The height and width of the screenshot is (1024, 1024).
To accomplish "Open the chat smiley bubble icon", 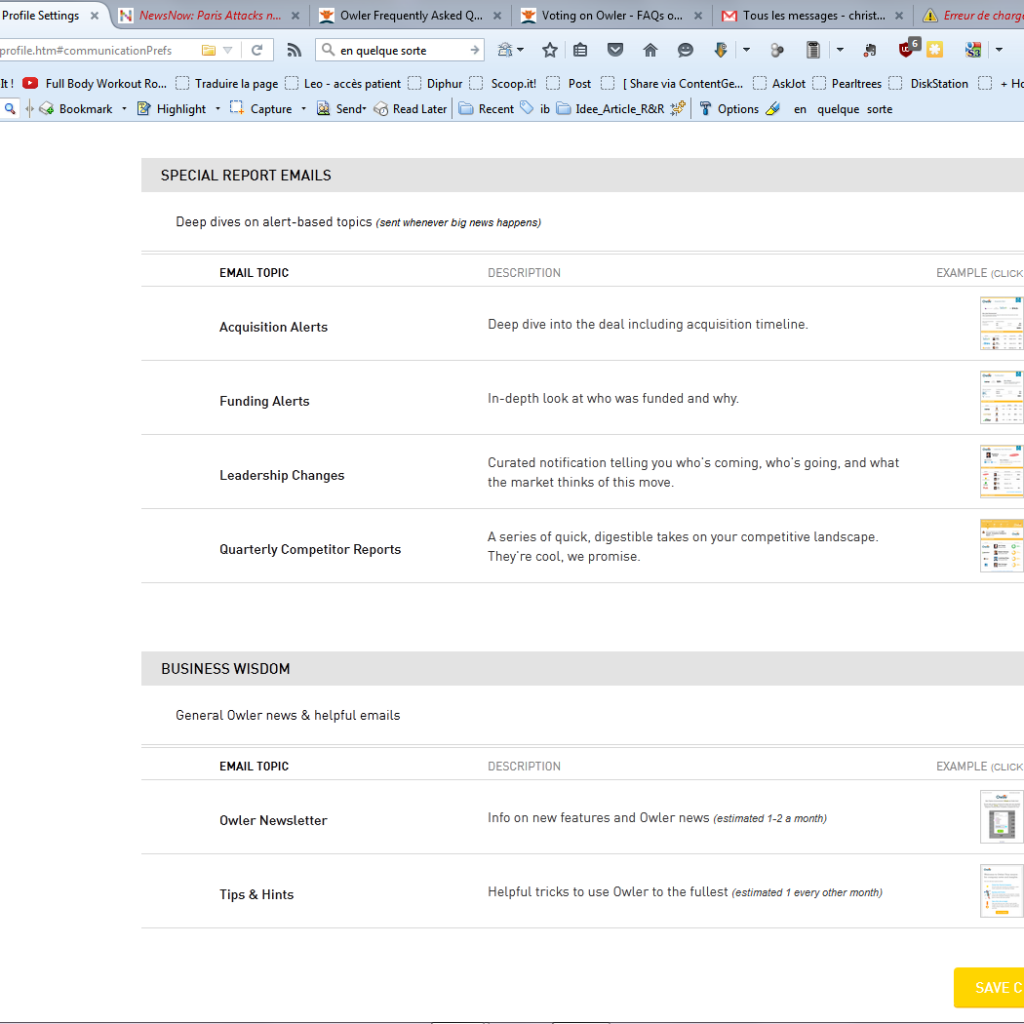I will click(685, 50).
